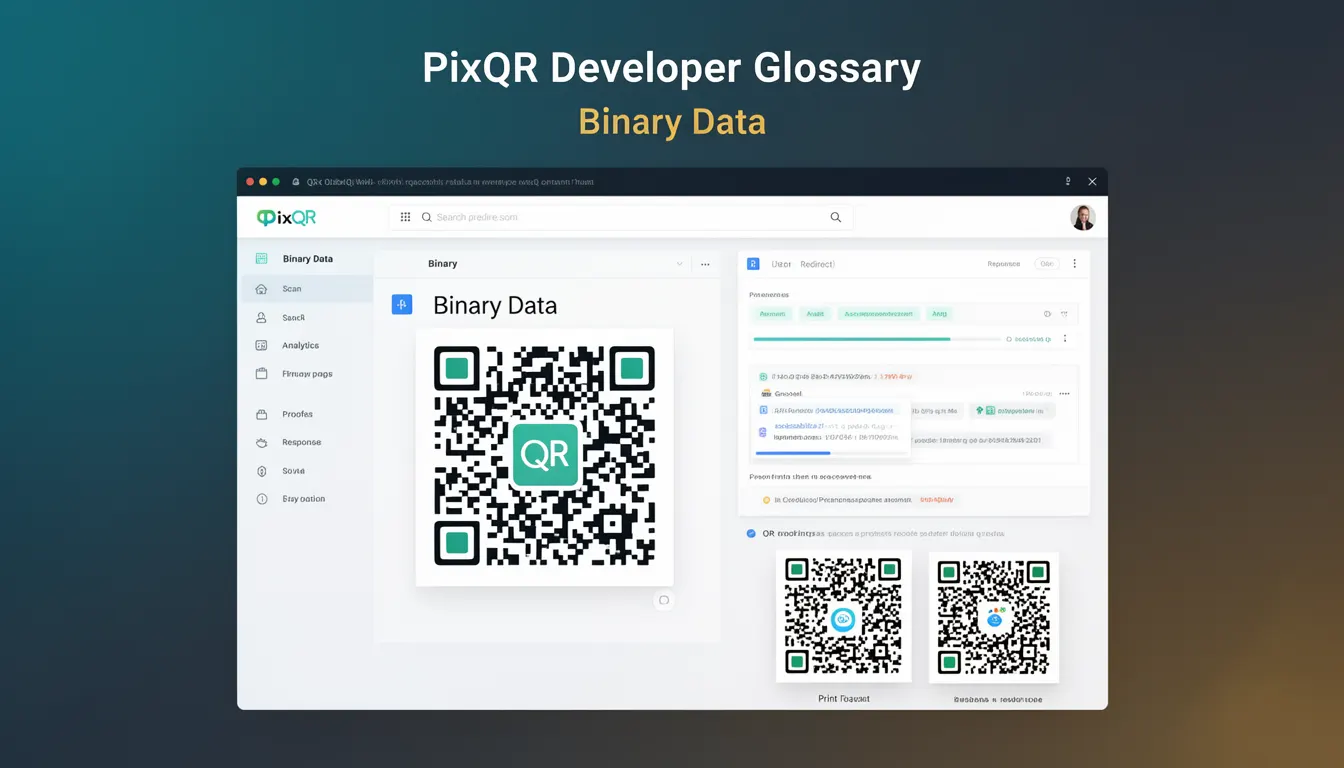1344x768 pixels.
Task: Click the rightmost small QR thumbnail
Action: click(994, 617)
